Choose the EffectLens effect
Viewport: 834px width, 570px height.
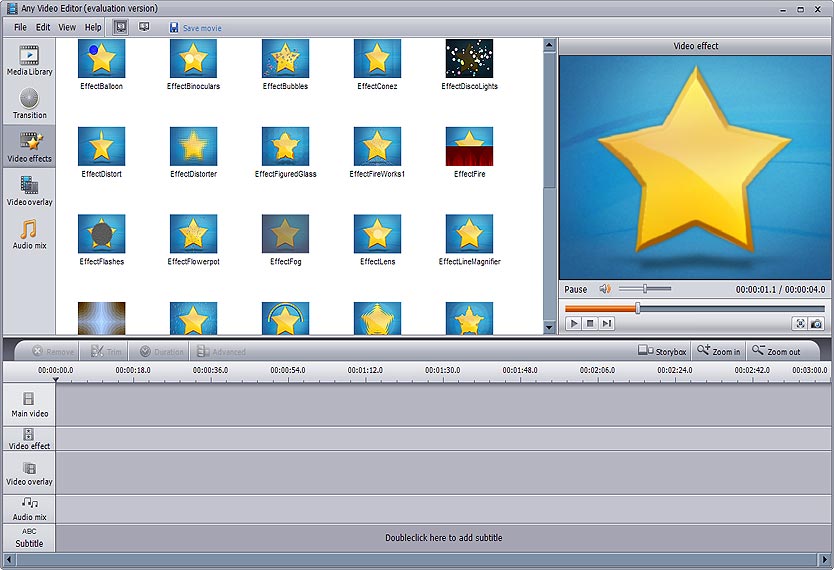click(378, 234)
